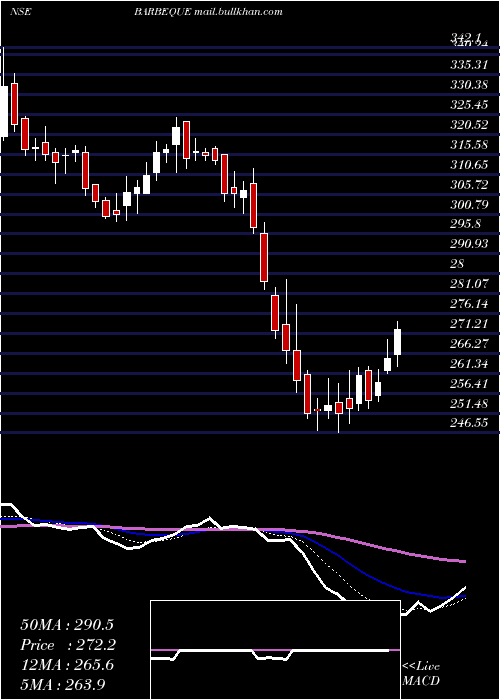This screenshot has width=500, height=700.
Task: Click the 276.14 price level label
Action: [469, 304]
